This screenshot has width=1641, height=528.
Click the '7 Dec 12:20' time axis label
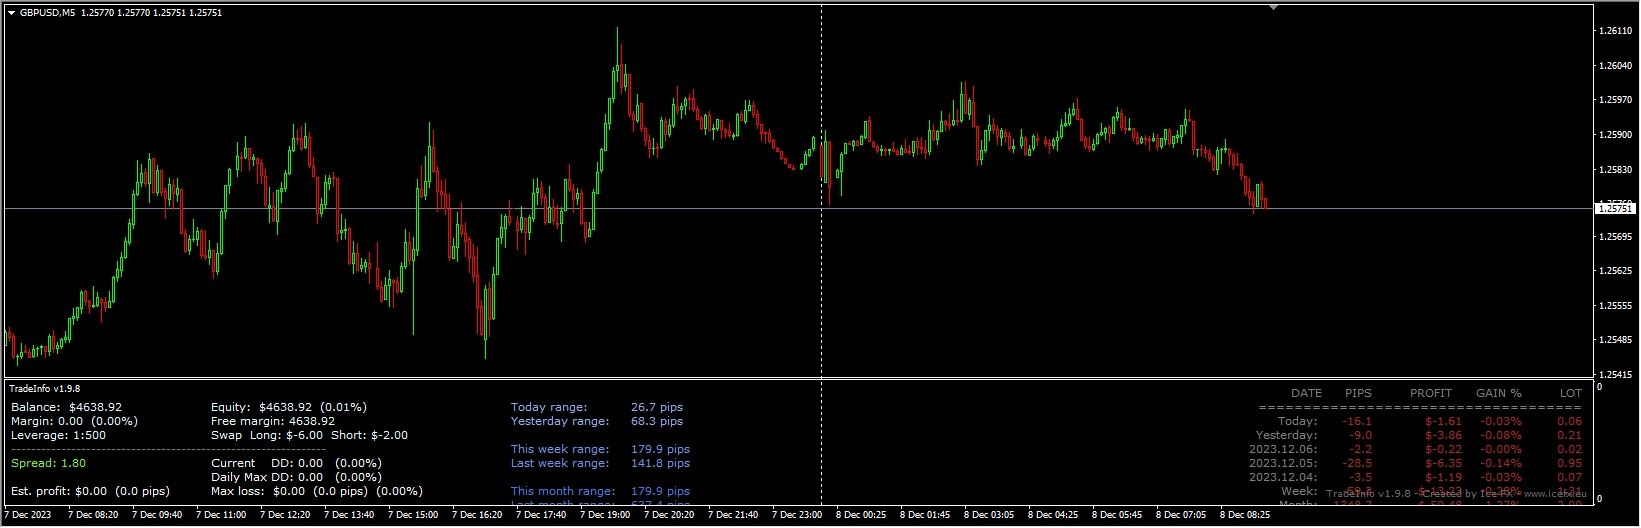286,516
